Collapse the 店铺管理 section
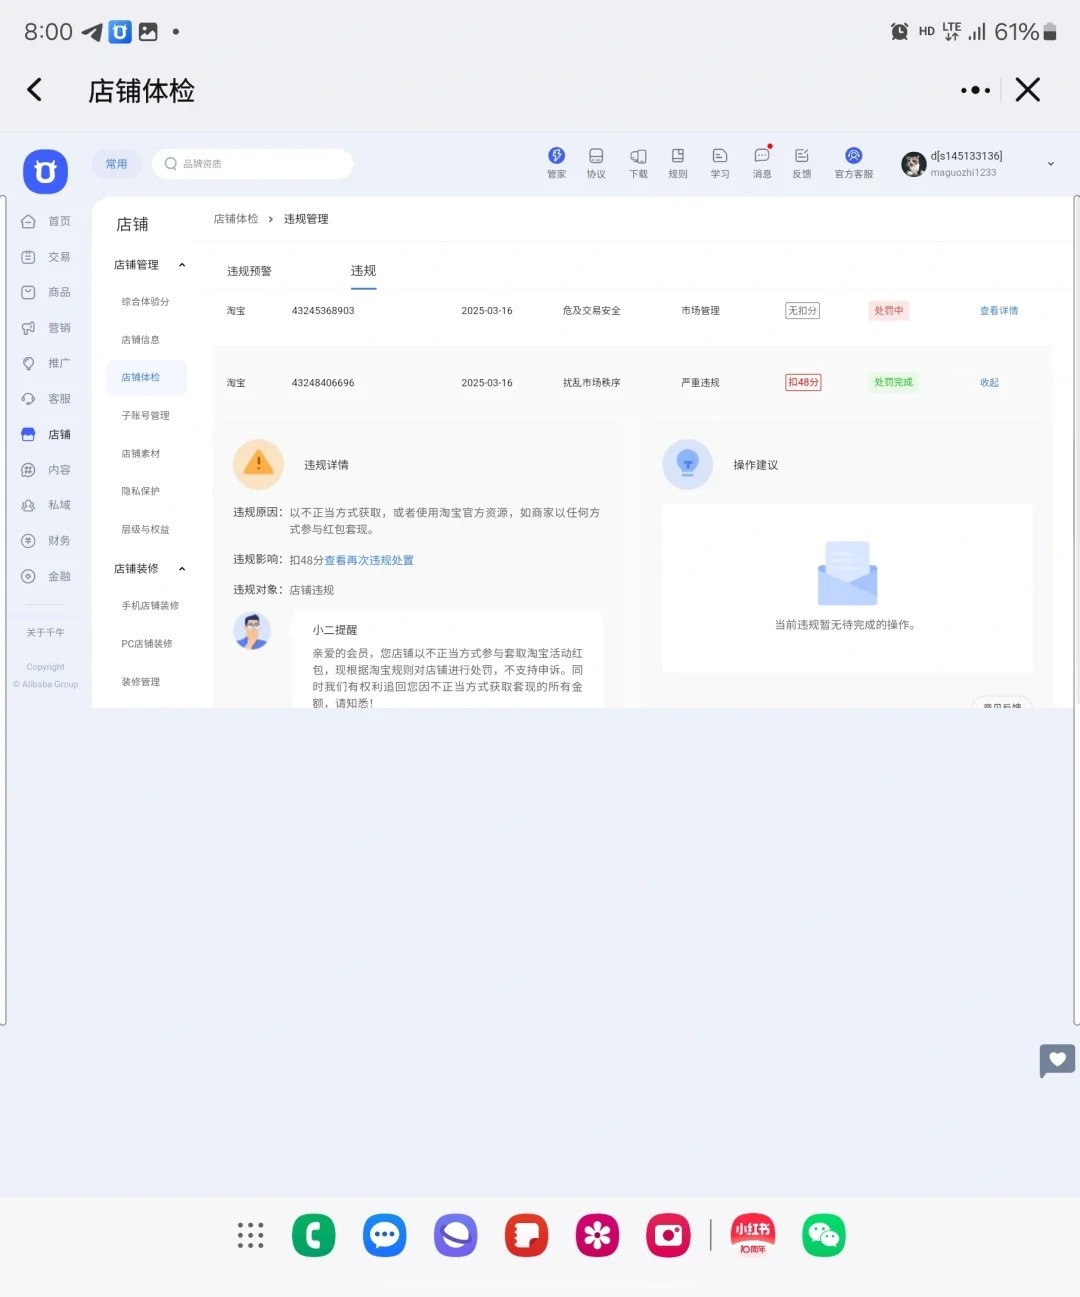Image resolution: width=1080 pixels, height=1297 pixels. (x=182, y=265)
